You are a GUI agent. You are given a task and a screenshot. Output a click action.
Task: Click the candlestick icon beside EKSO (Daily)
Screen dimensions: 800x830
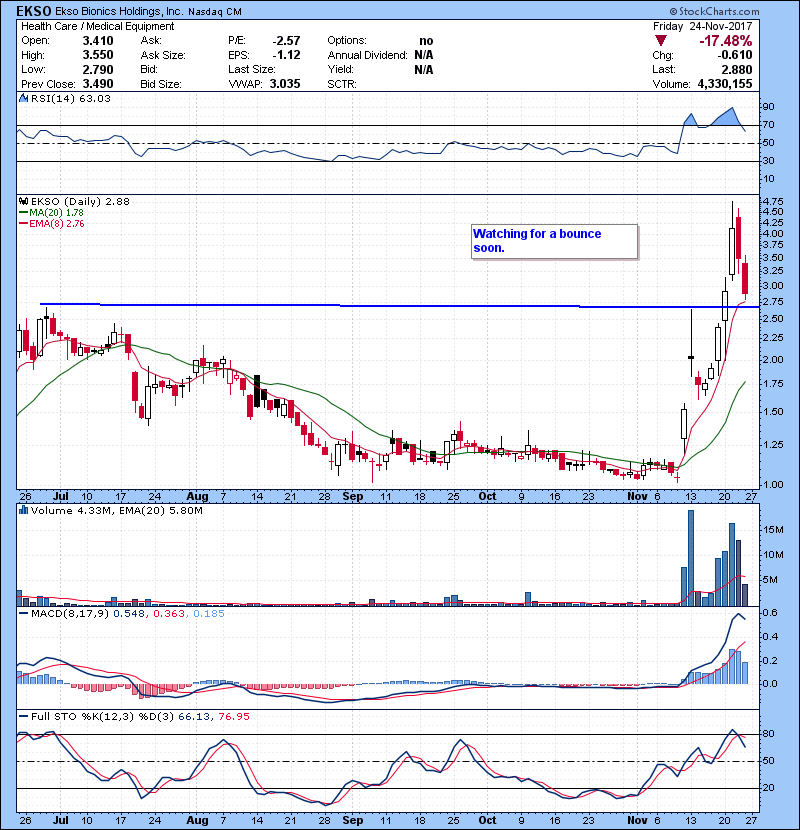(23, 201)
